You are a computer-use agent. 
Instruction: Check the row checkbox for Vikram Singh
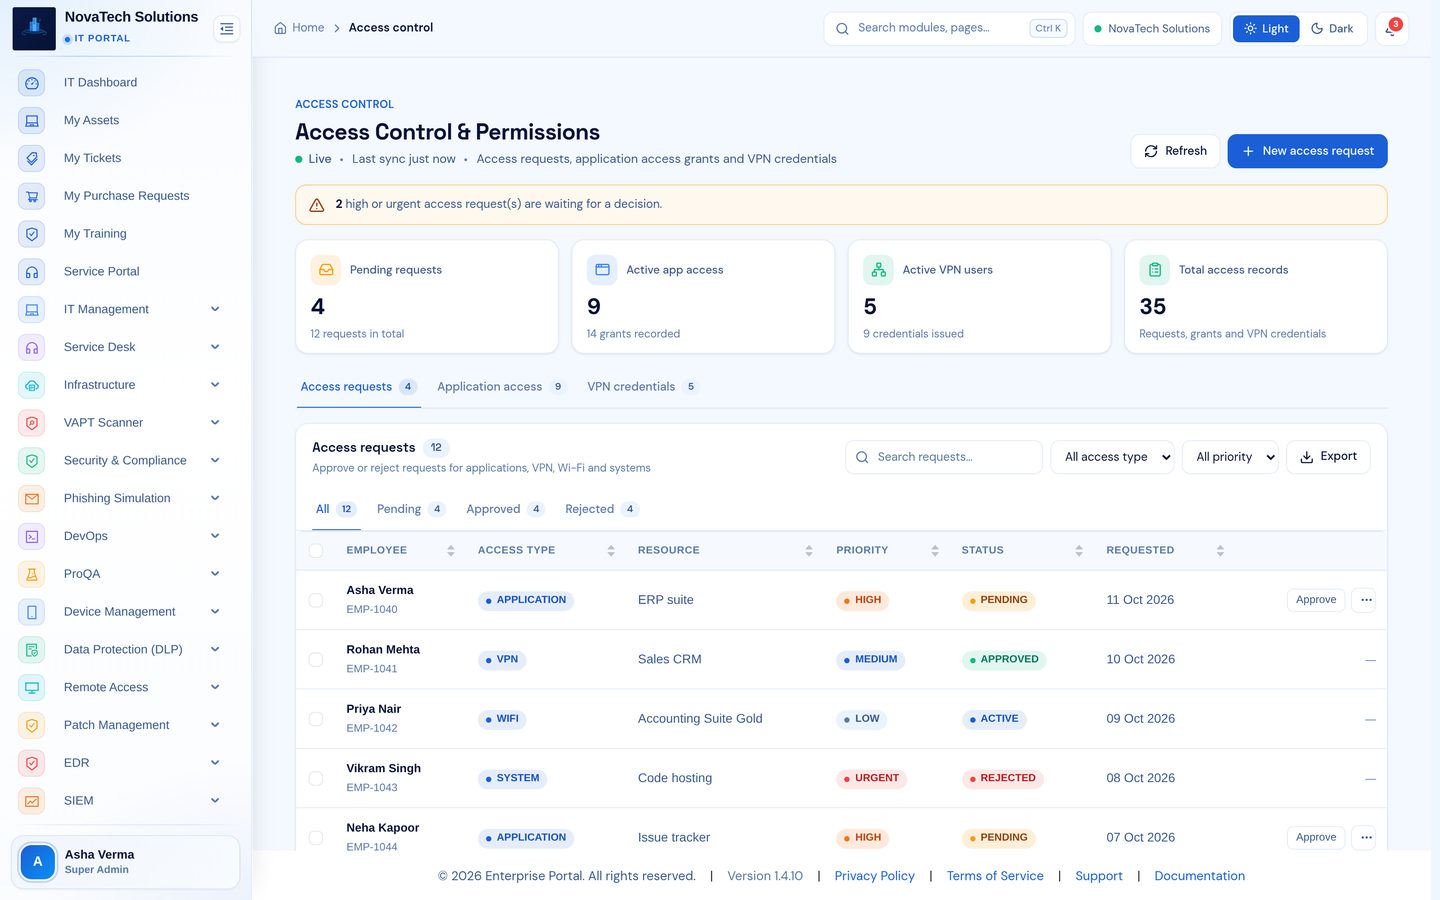click(316, 778)
